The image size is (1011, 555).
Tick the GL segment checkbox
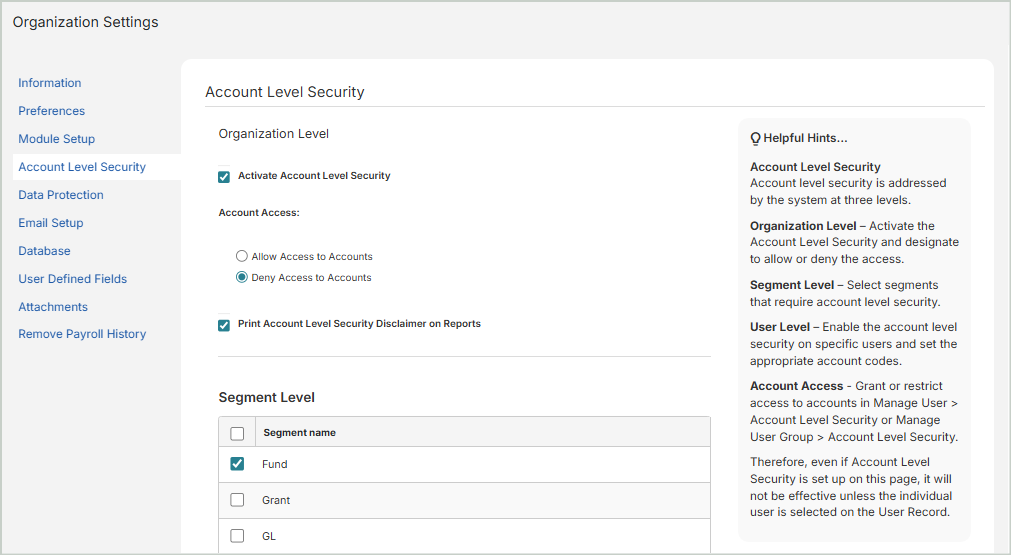coord(237,536)
